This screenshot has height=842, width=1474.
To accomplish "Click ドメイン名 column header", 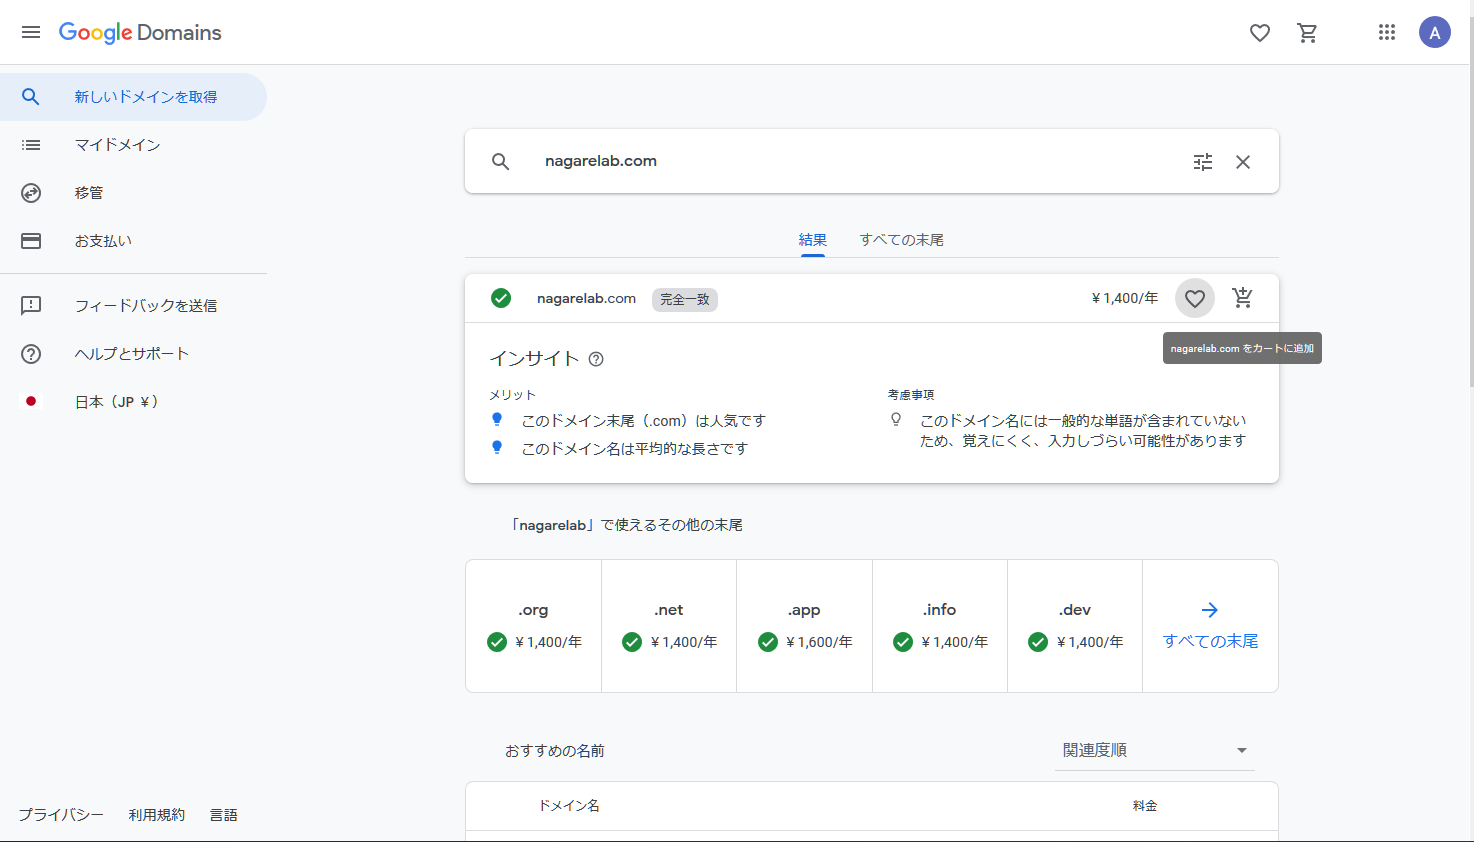I will pos(569,806).
